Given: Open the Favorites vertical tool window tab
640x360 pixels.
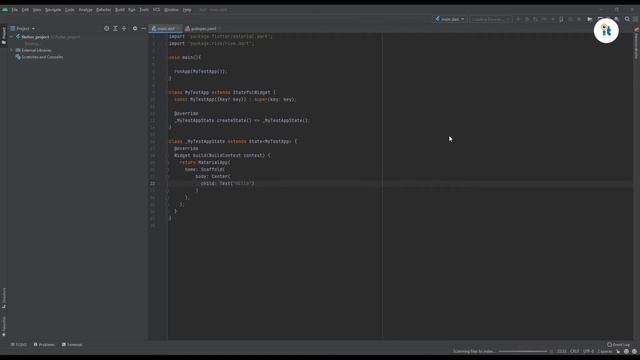Looking at the screenshot, I should click(4, 326).
